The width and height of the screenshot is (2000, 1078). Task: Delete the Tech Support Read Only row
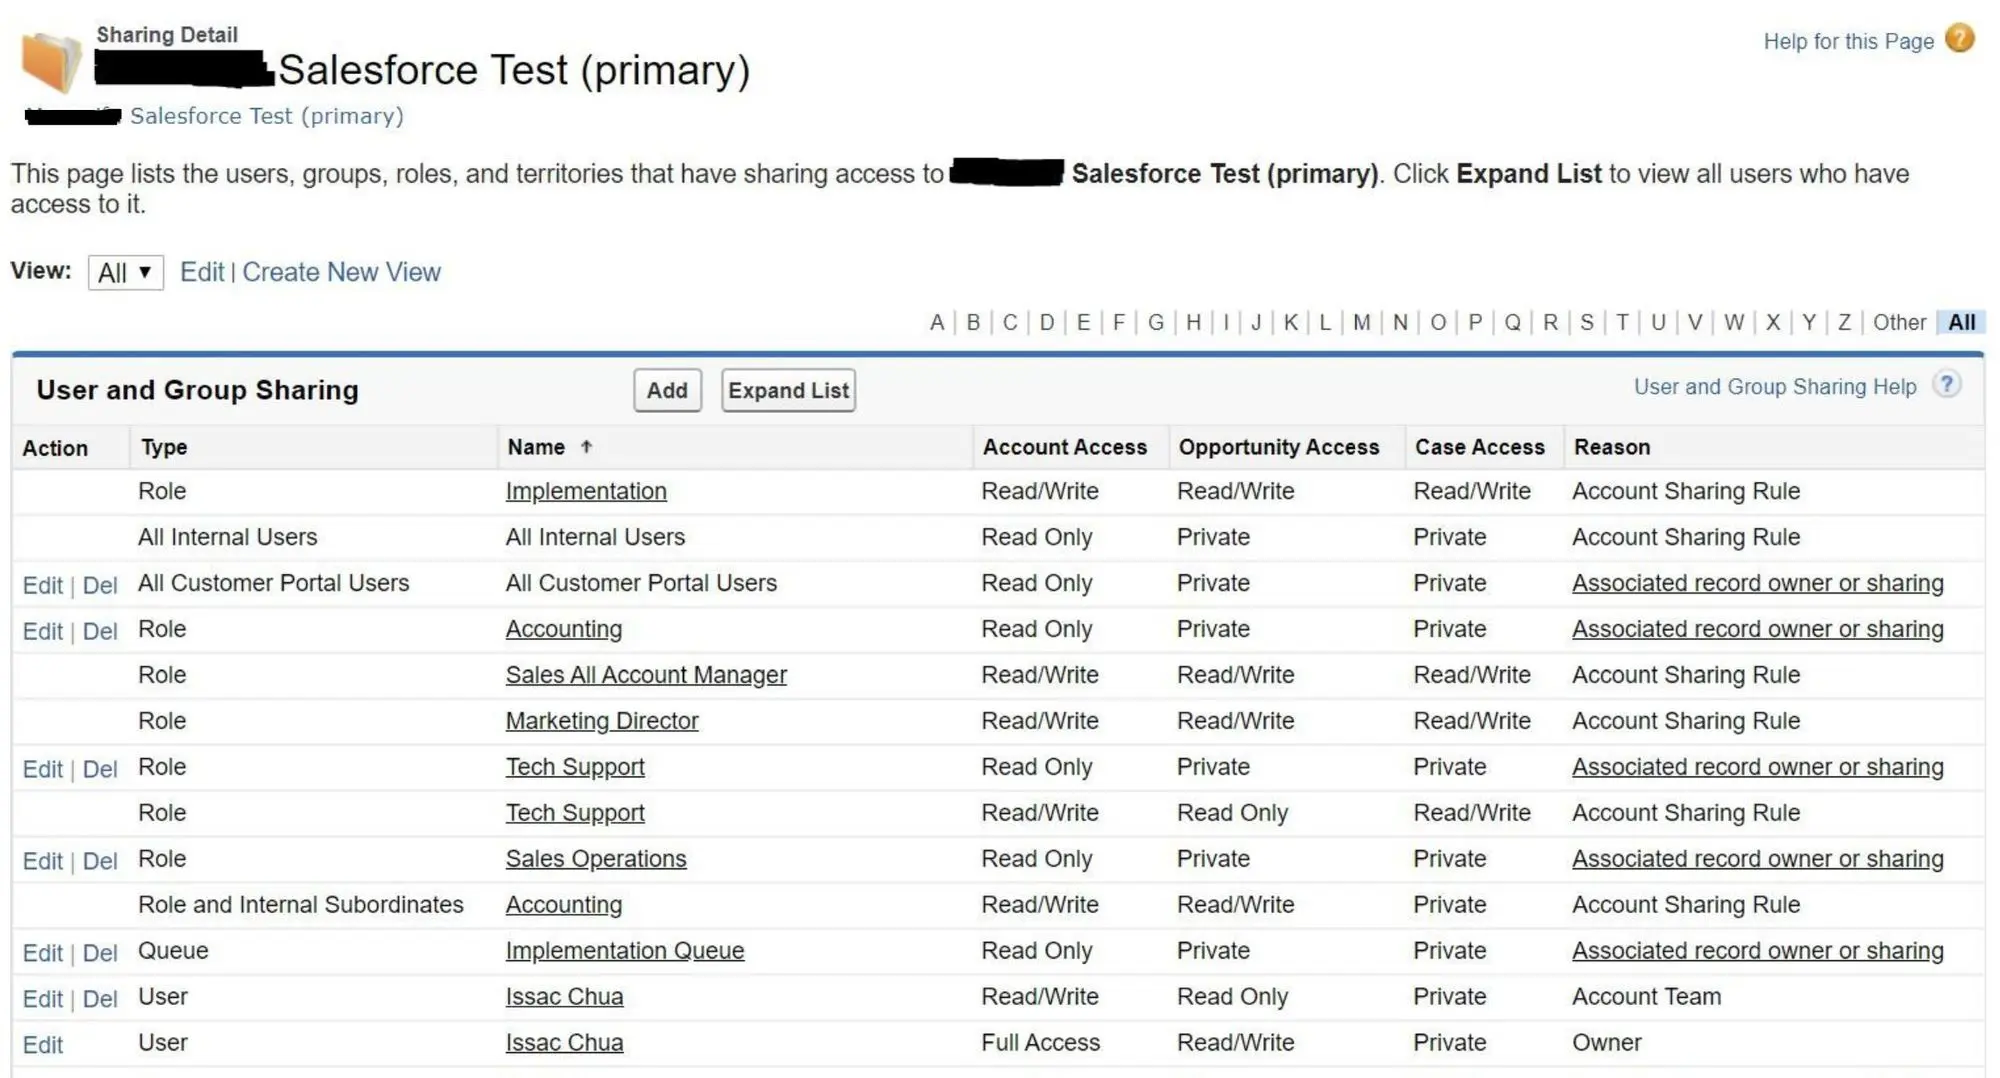tap(100, 769)
